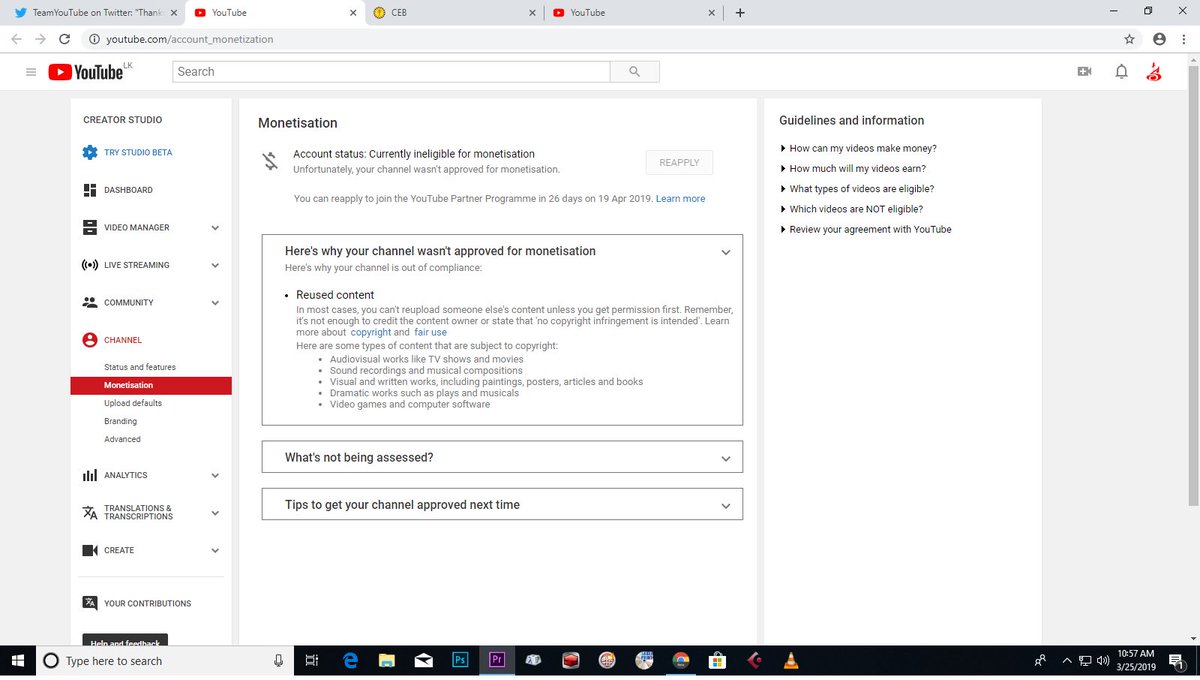Click the Dashboard icon in sidebar
Image resolution: width=1200 pixels, height=680 pixels.
tap(90, 190)
